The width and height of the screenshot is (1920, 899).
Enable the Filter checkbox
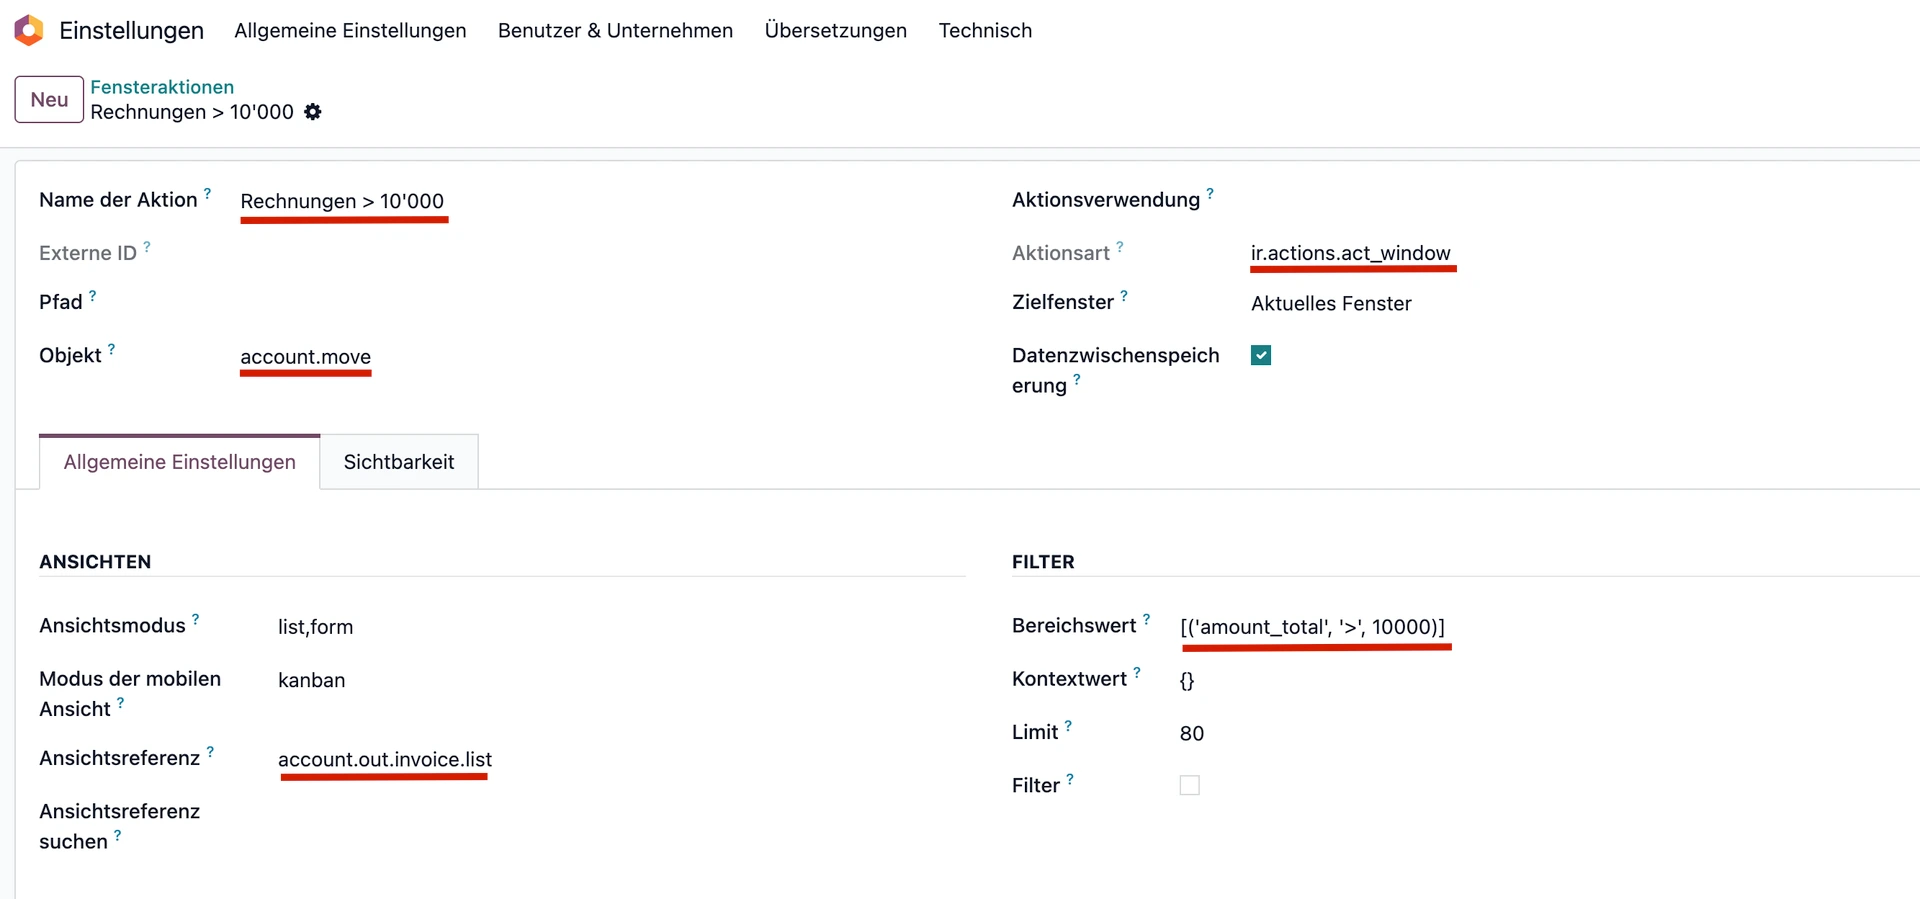pyautogui.click(x=1189, y=785)
